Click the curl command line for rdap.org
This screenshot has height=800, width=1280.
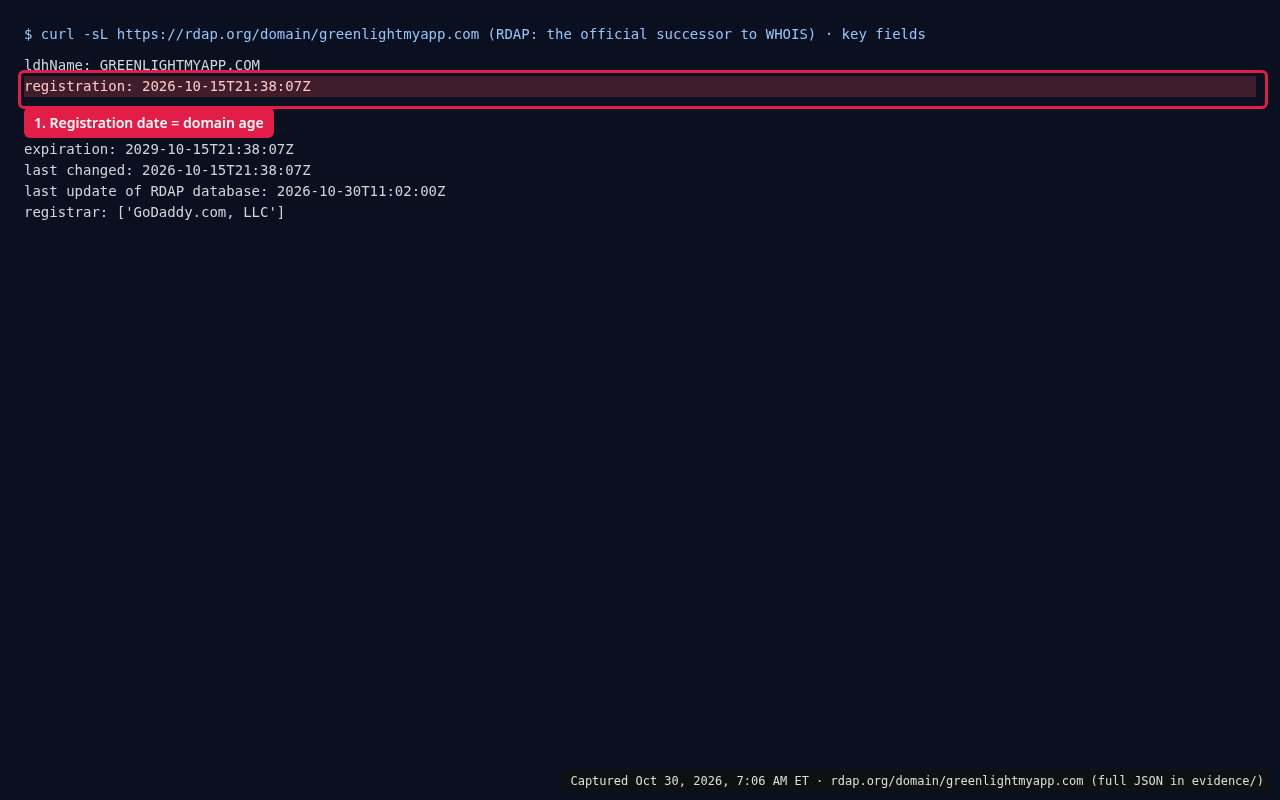click(475, 34)
